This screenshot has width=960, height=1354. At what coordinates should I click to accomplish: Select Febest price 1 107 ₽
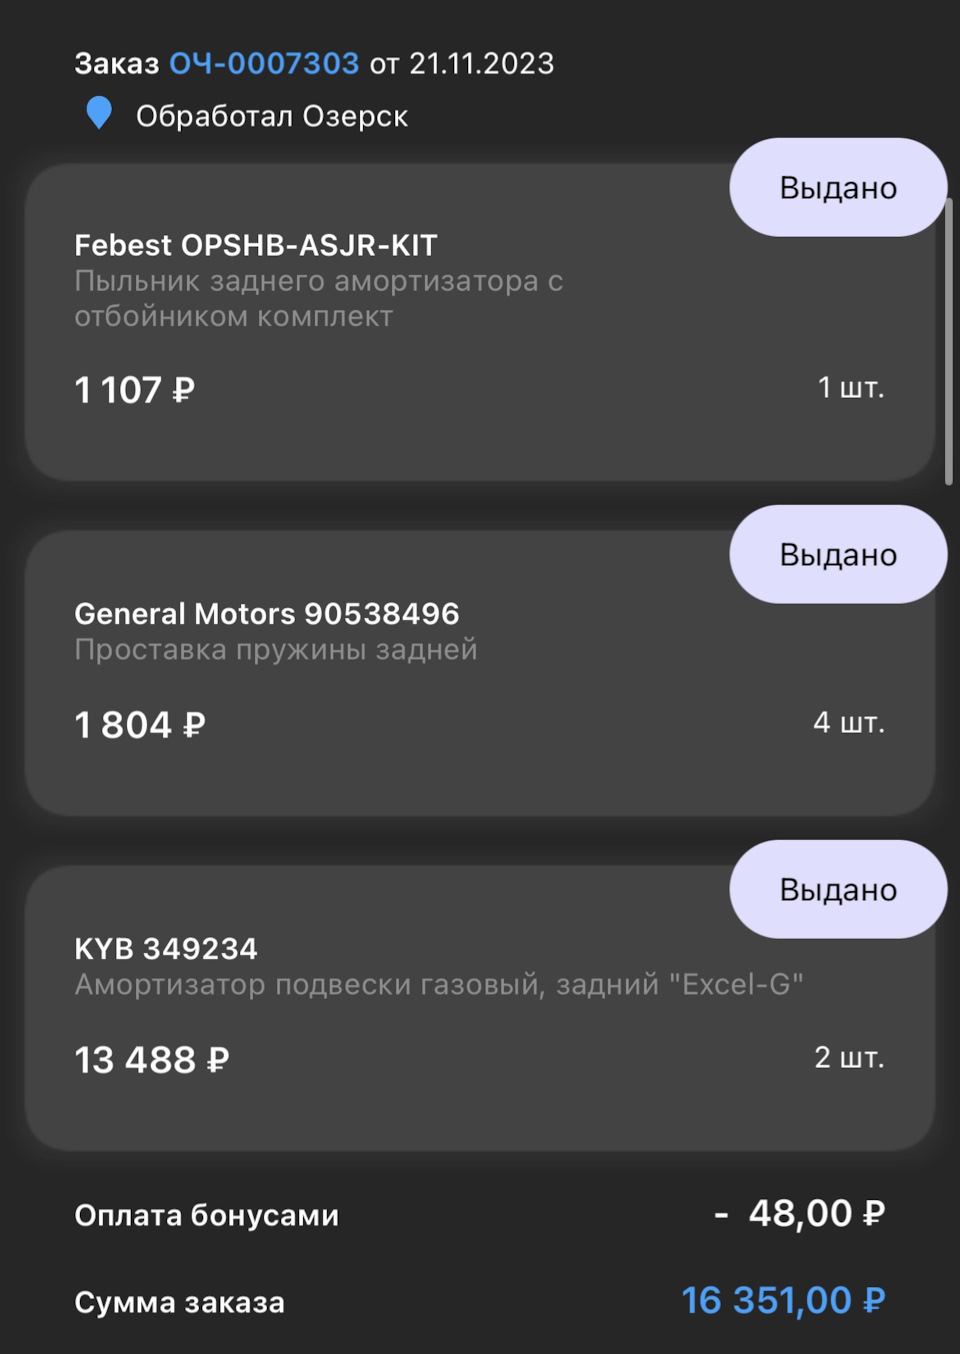click(135, 390)
